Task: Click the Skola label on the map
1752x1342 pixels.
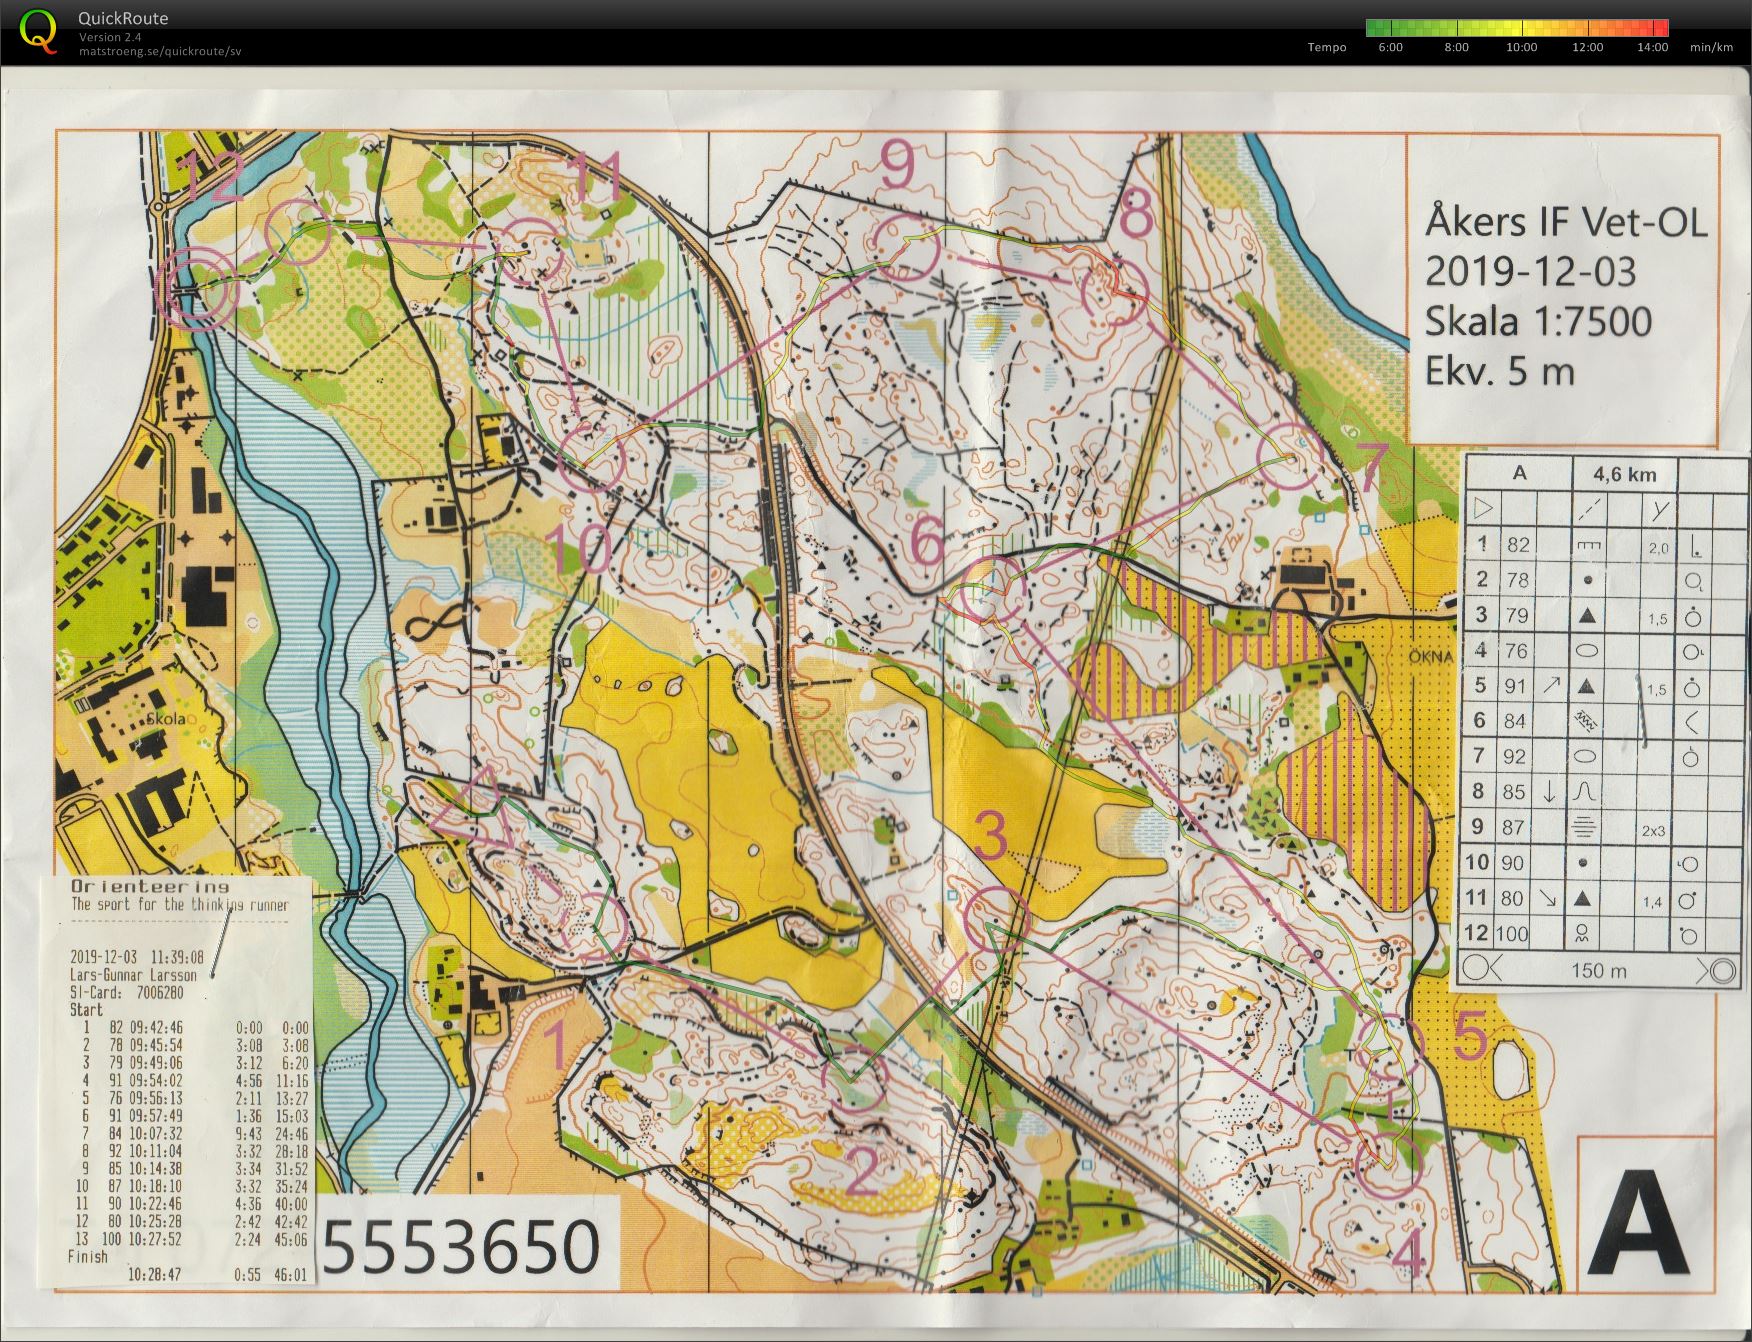Action: pos(165,719)
